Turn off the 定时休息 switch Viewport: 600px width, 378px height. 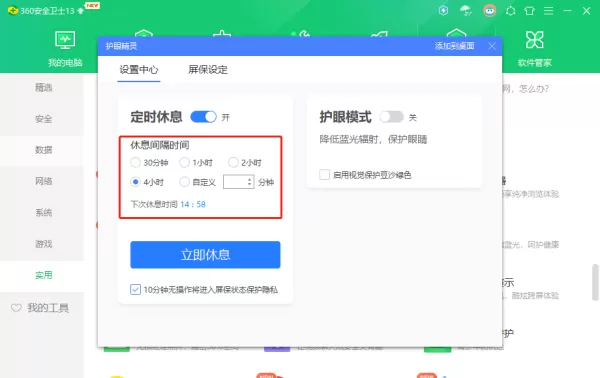(204, 117)
